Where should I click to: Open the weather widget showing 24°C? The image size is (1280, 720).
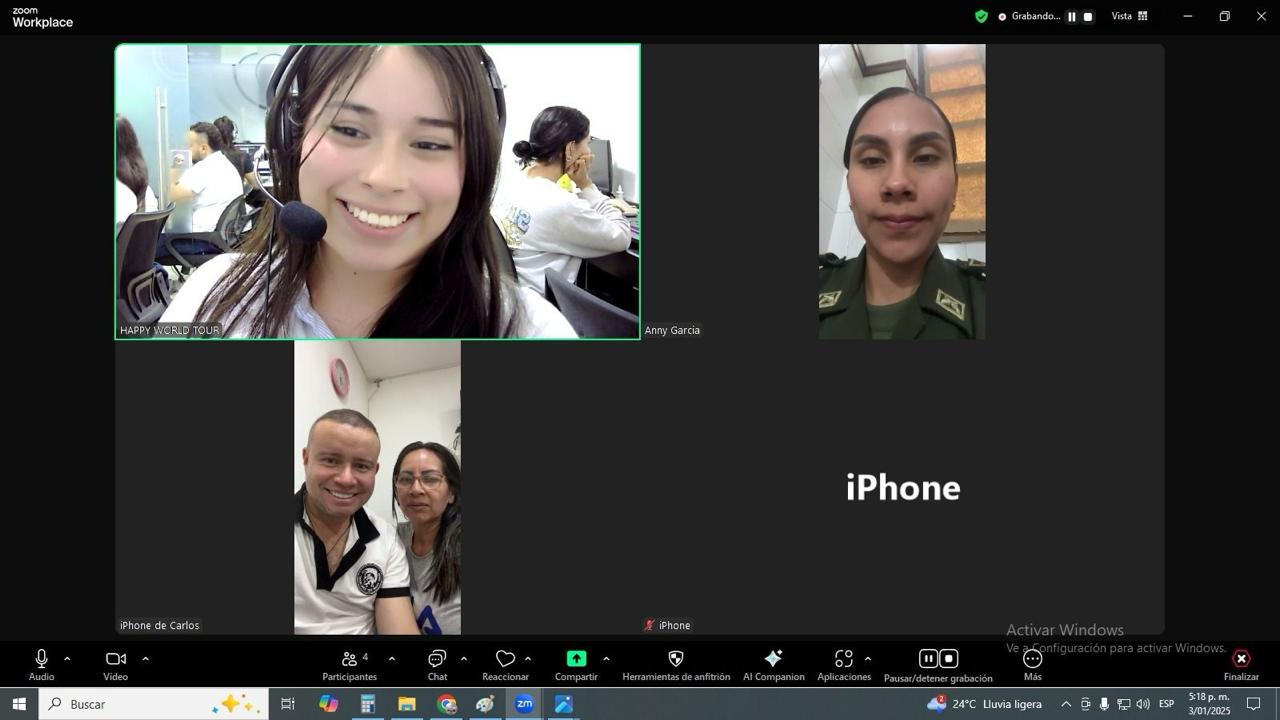click(x=984, y=704)
